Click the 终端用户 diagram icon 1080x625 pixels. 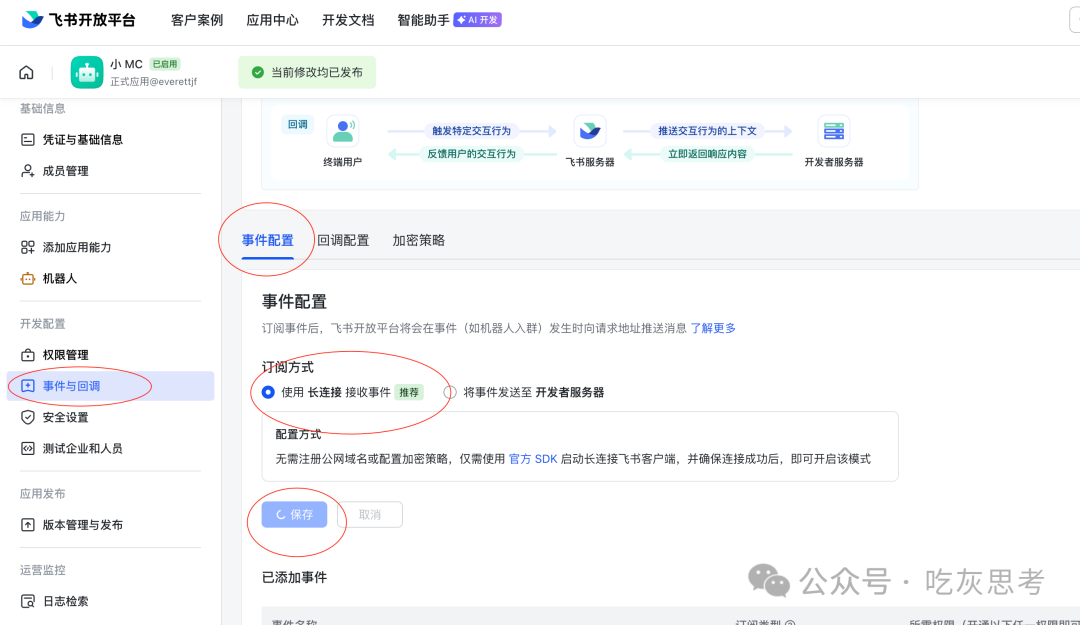pyautogui.click(x=342, y=131)
